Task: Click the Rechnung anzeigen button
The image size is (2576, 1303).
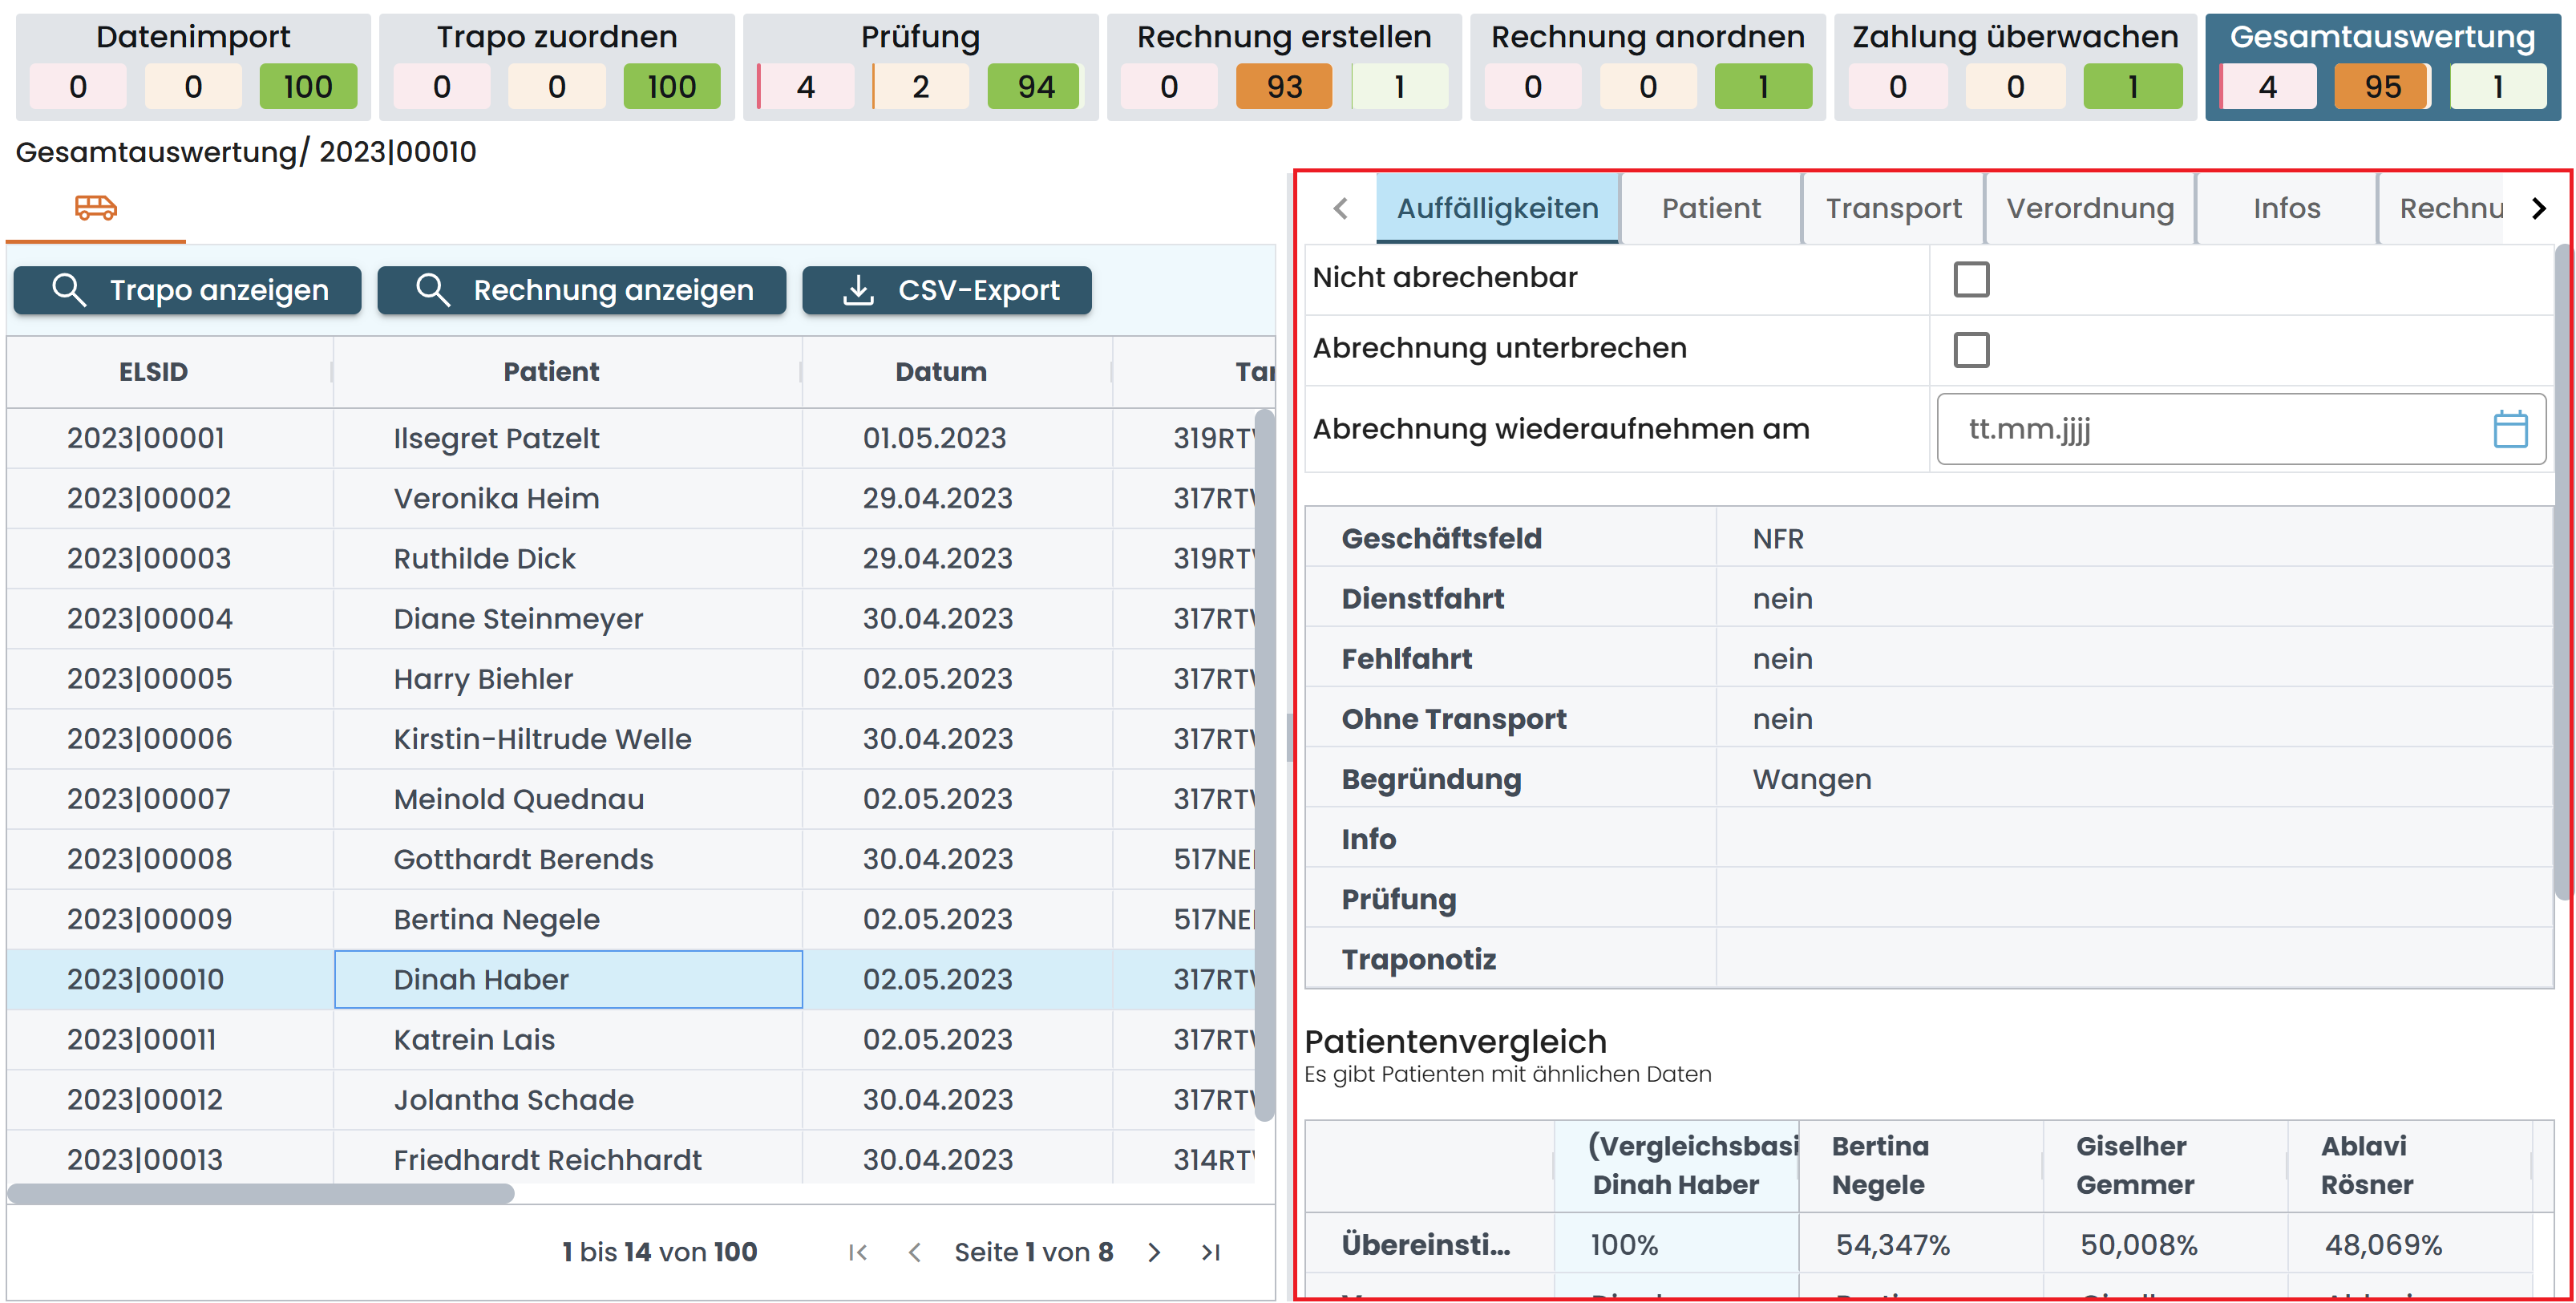Action: pyautogui.click(x=582, y=290)
